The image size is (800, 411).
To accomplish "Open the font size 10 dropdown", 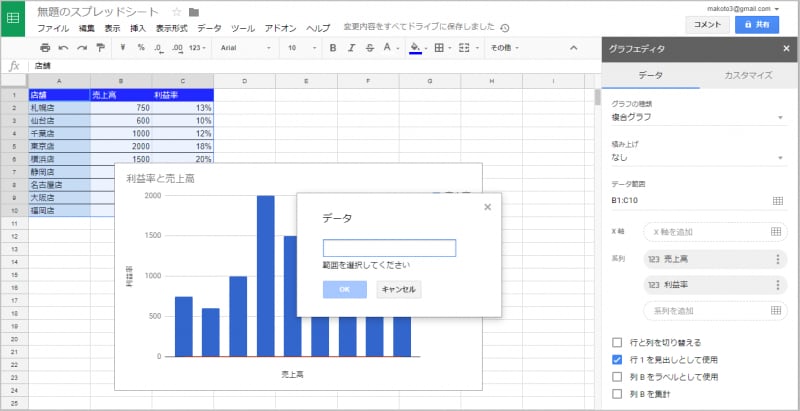I will pos(302,48).
